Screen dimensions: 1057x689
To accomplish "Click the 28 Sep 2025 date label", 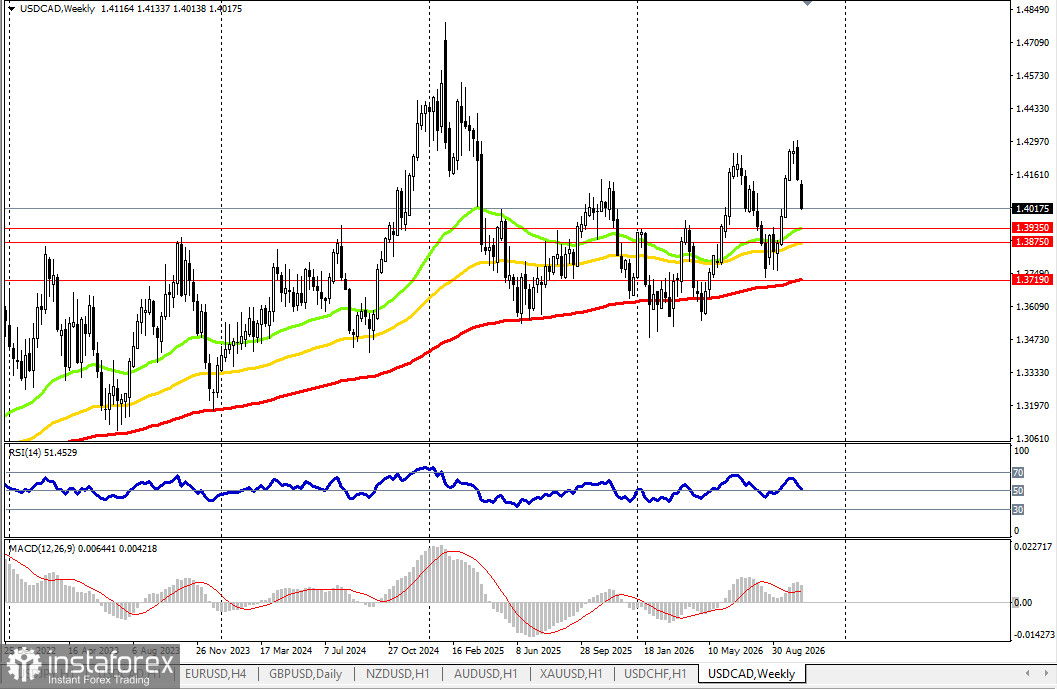I will pos(605,651).
